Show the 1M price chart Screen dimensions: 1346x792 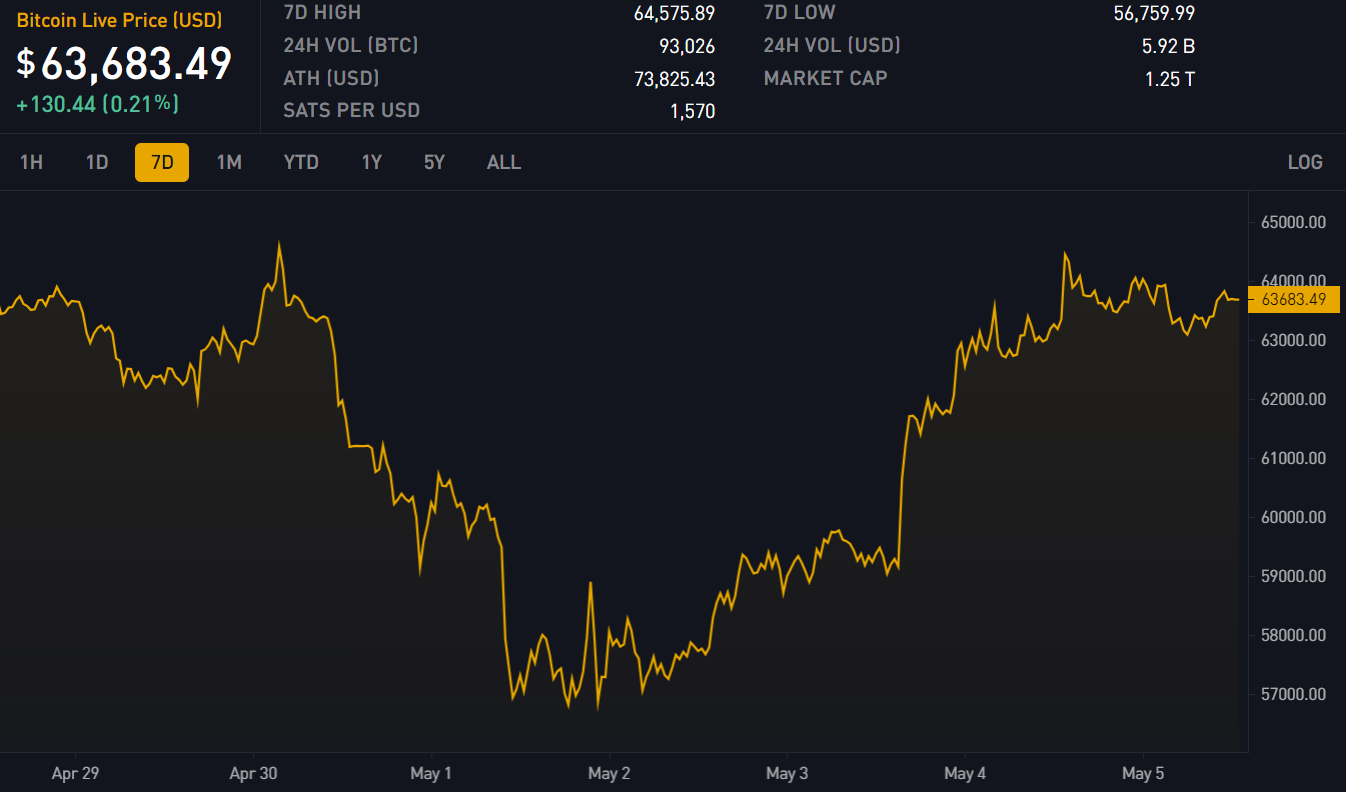click(229, 162)
